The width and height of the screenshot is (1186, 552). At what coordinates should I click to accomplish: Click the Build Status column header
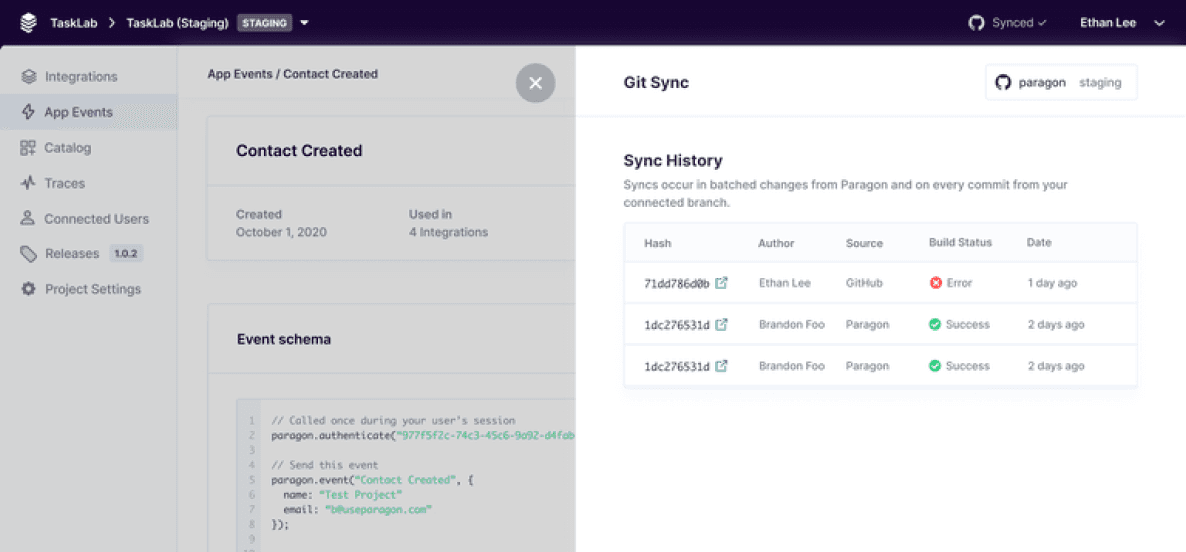[960, 243]
